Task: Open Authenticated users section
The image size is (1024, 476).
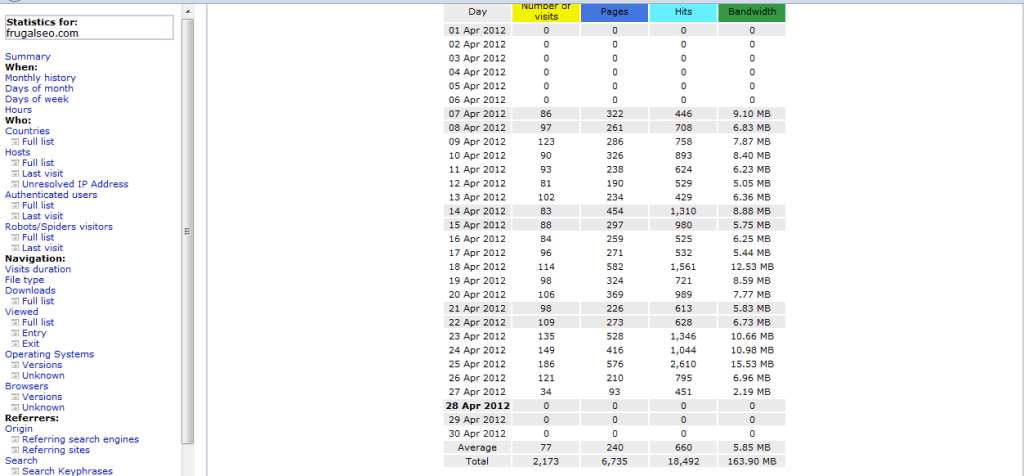Action: [51, 195]
